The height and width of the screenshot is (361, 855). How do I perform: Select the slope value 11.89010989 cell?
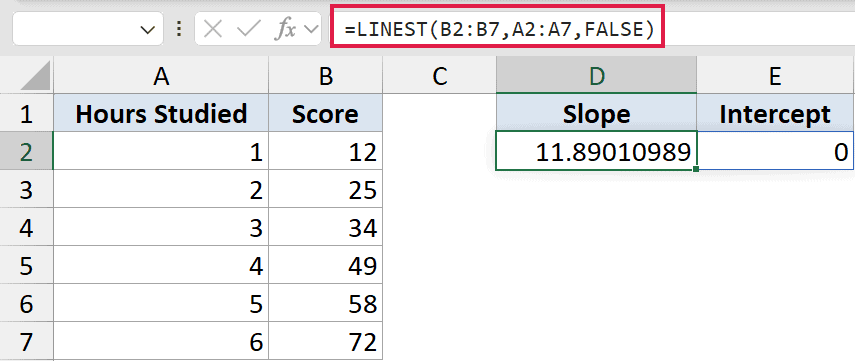[x=597, y=151]
